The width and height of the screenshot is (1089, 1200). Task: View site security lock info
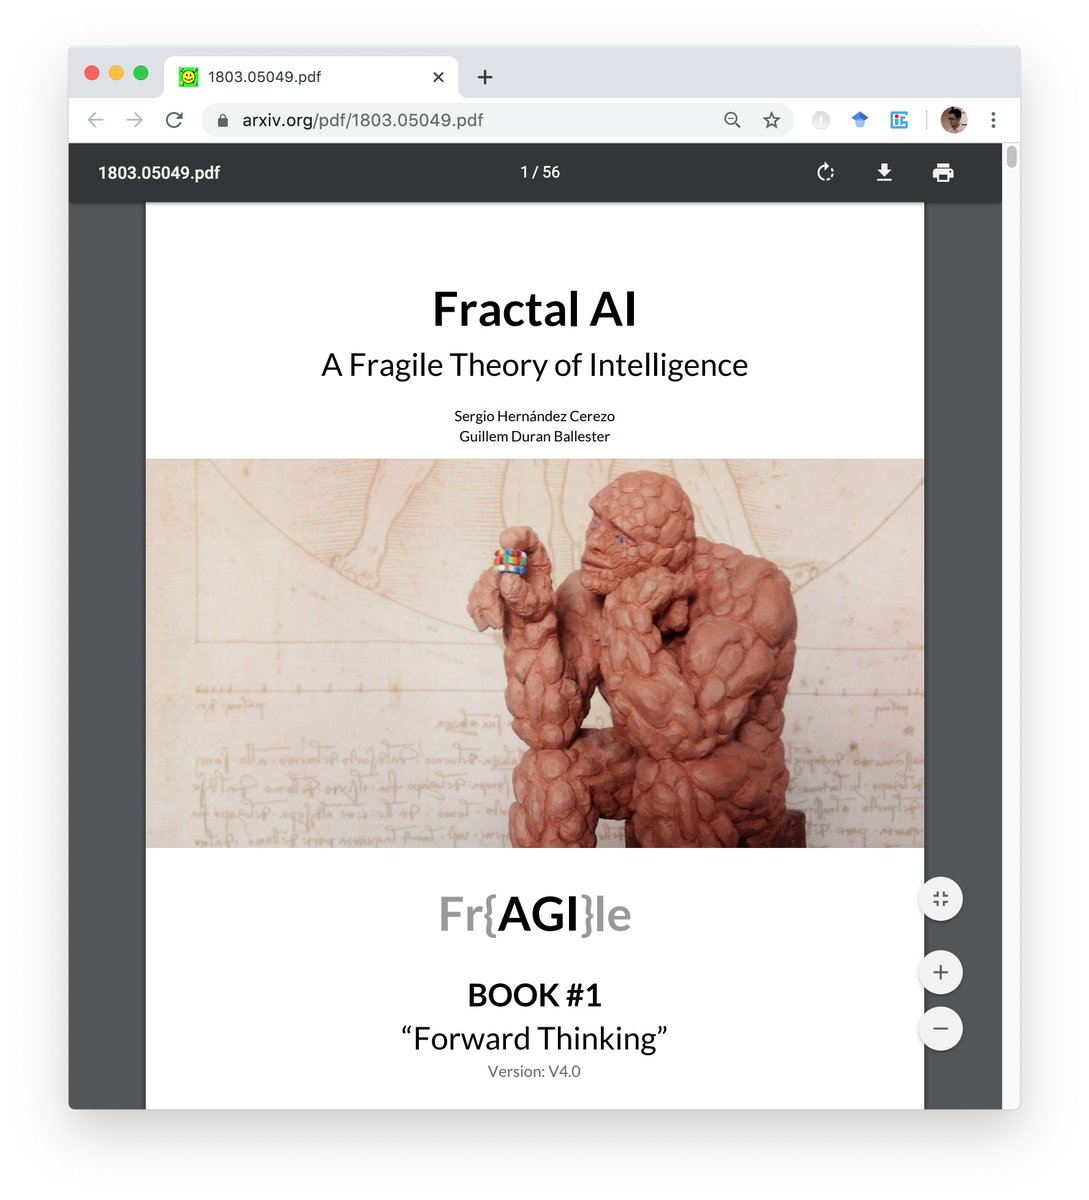222,120
